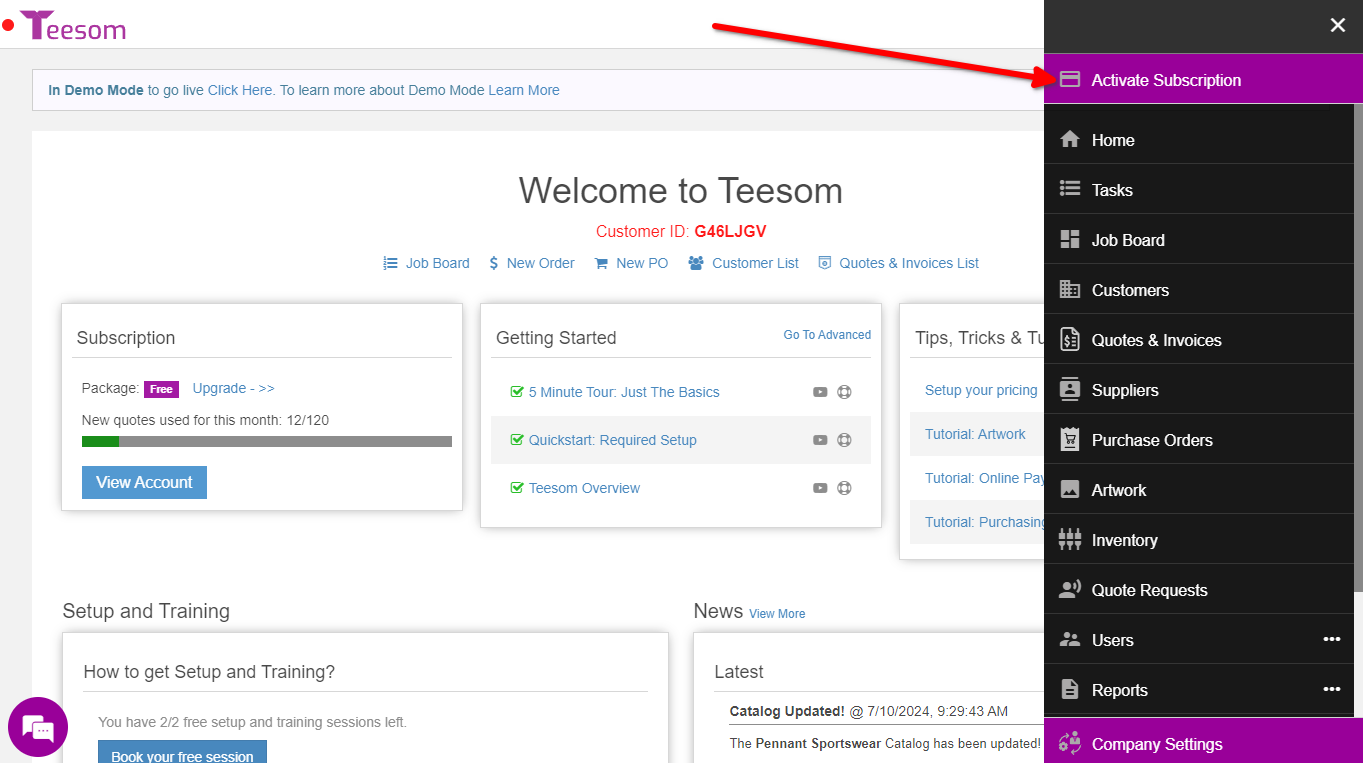
Task: Click the New Order dollar icon
Action: [494, 263]
